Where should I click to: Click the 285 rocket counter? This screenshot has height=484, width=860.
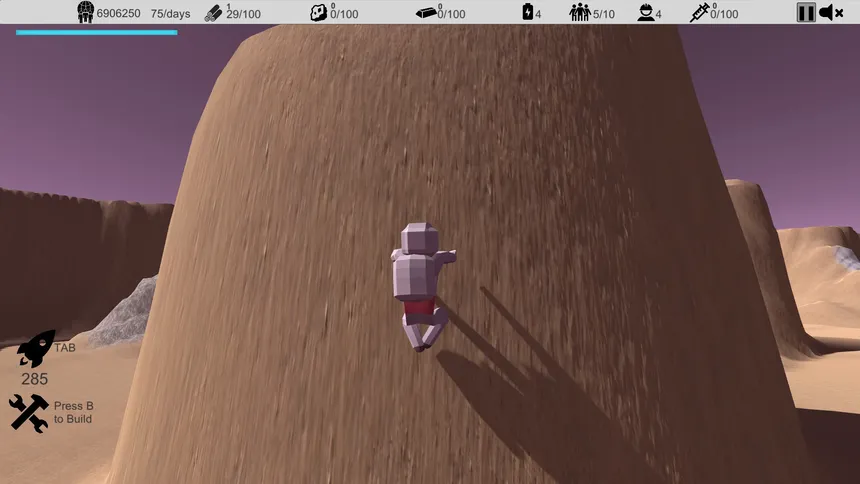35,379
